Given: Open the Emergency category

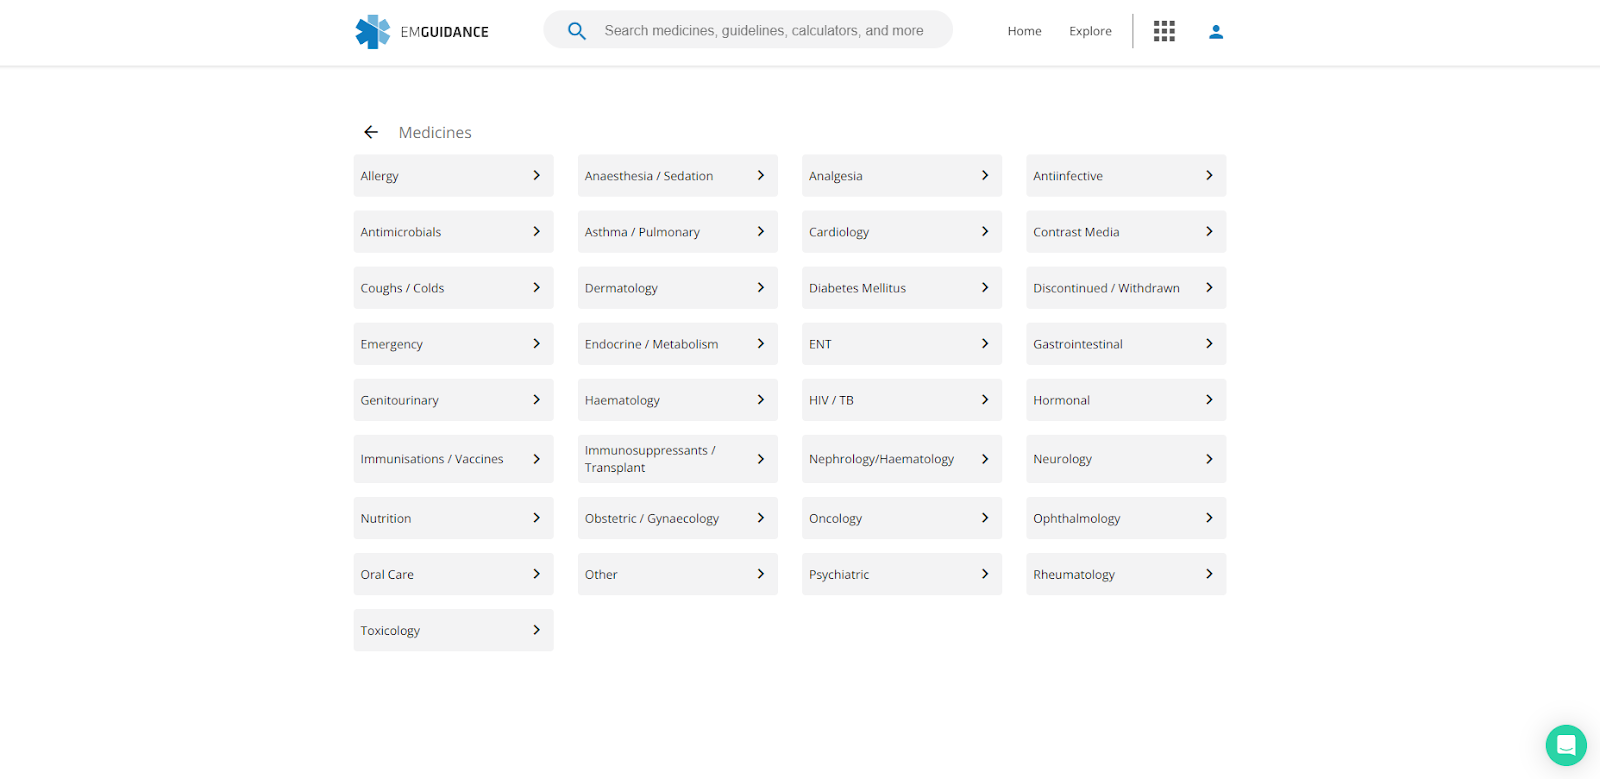Looking at the screenshot, I should click(453, 344).
